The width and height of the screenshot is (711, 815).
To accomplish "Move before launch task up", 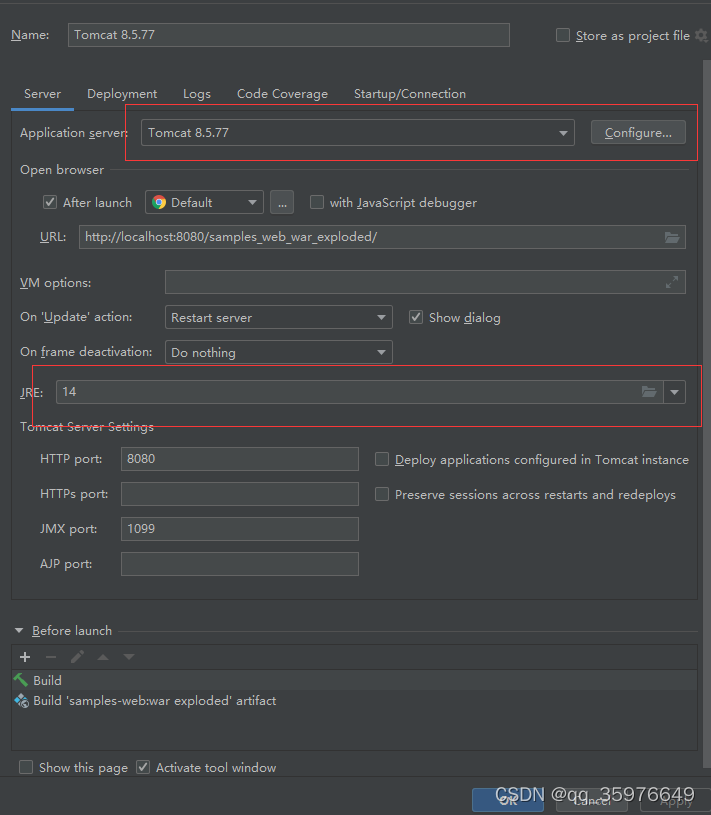I will (x=103, y=657).
